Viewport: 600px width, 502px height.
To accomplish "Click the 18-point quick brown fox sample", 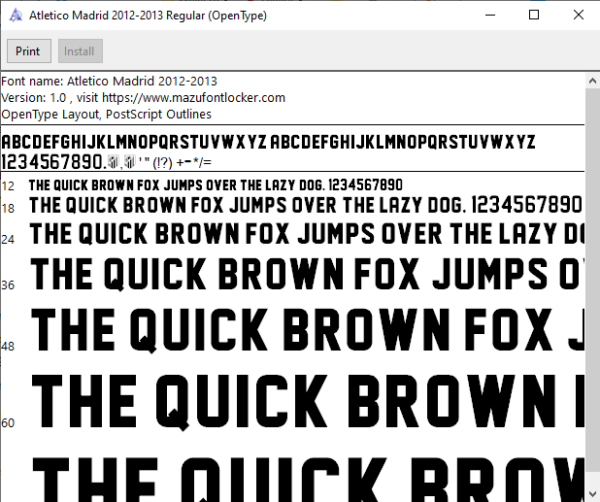I will tap(306, 205).
